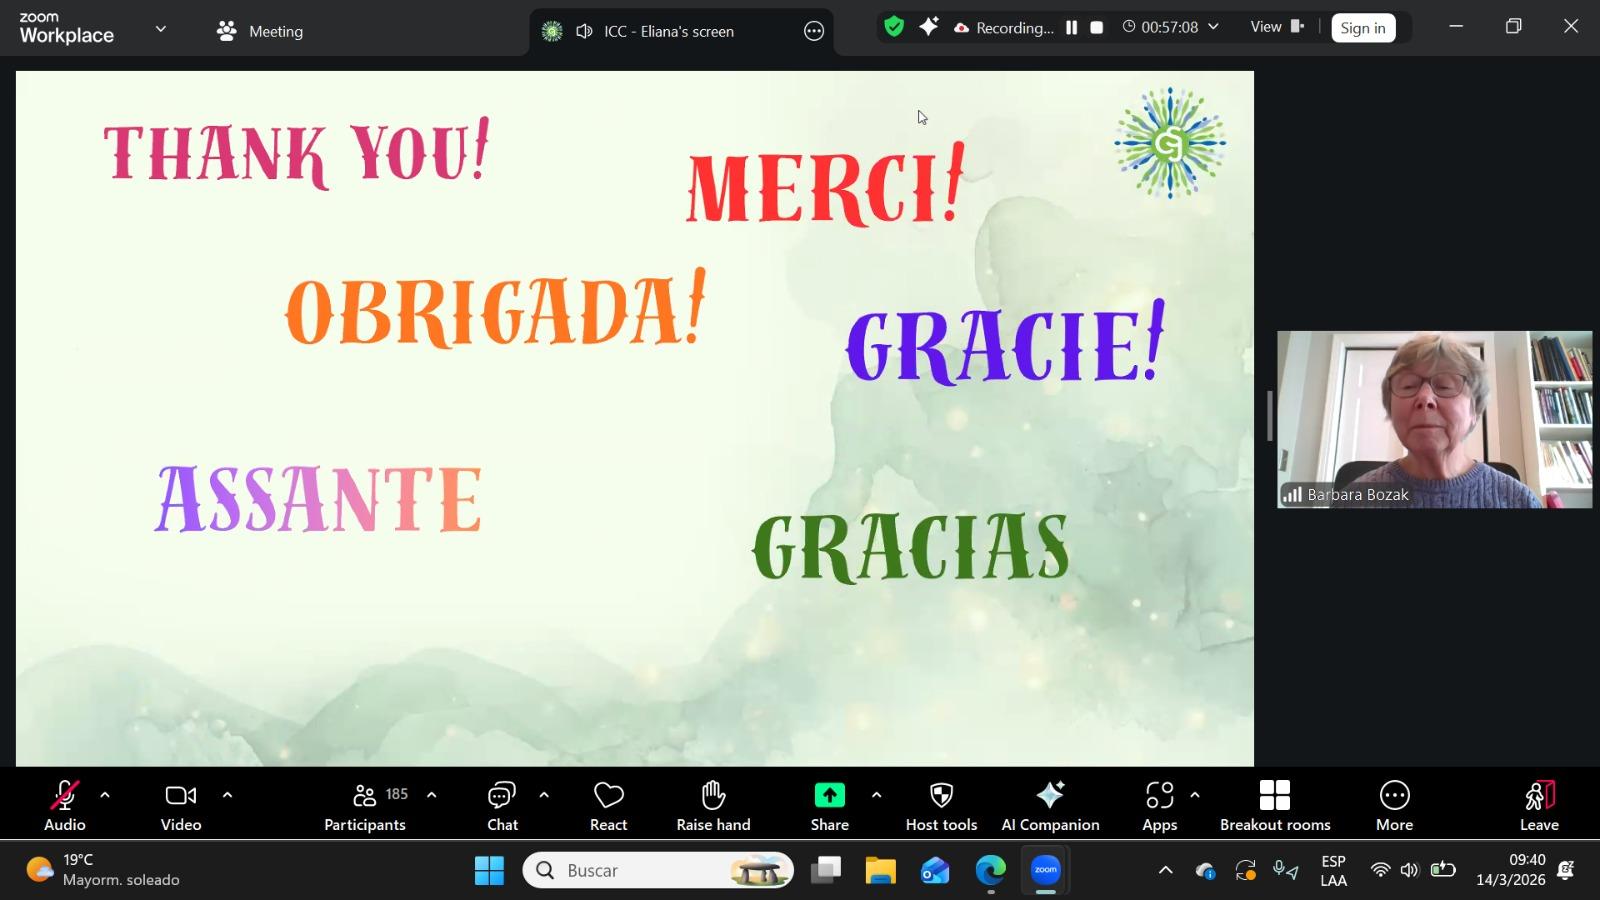Screen dimensions: 1600x900
Task: Open the Chat panel
Action: (501, 805)
